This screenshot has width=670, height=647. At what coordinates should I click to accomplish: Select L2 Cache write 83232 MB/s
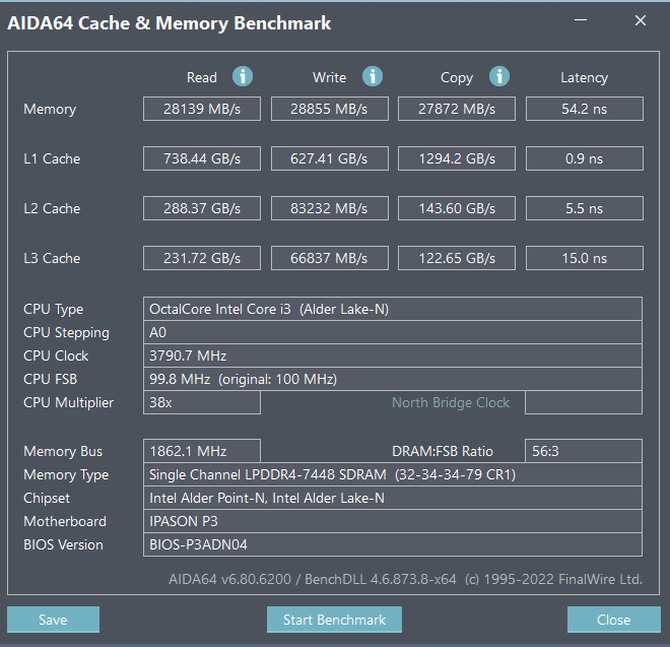pos(329,208)
